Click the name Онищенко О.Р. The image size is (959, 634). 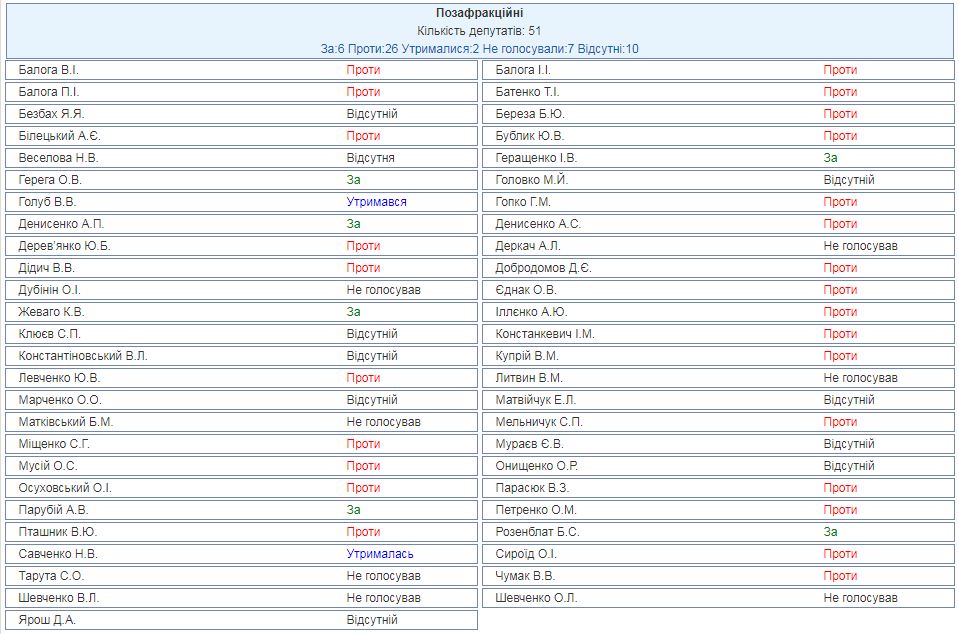(x=537, y=466)
